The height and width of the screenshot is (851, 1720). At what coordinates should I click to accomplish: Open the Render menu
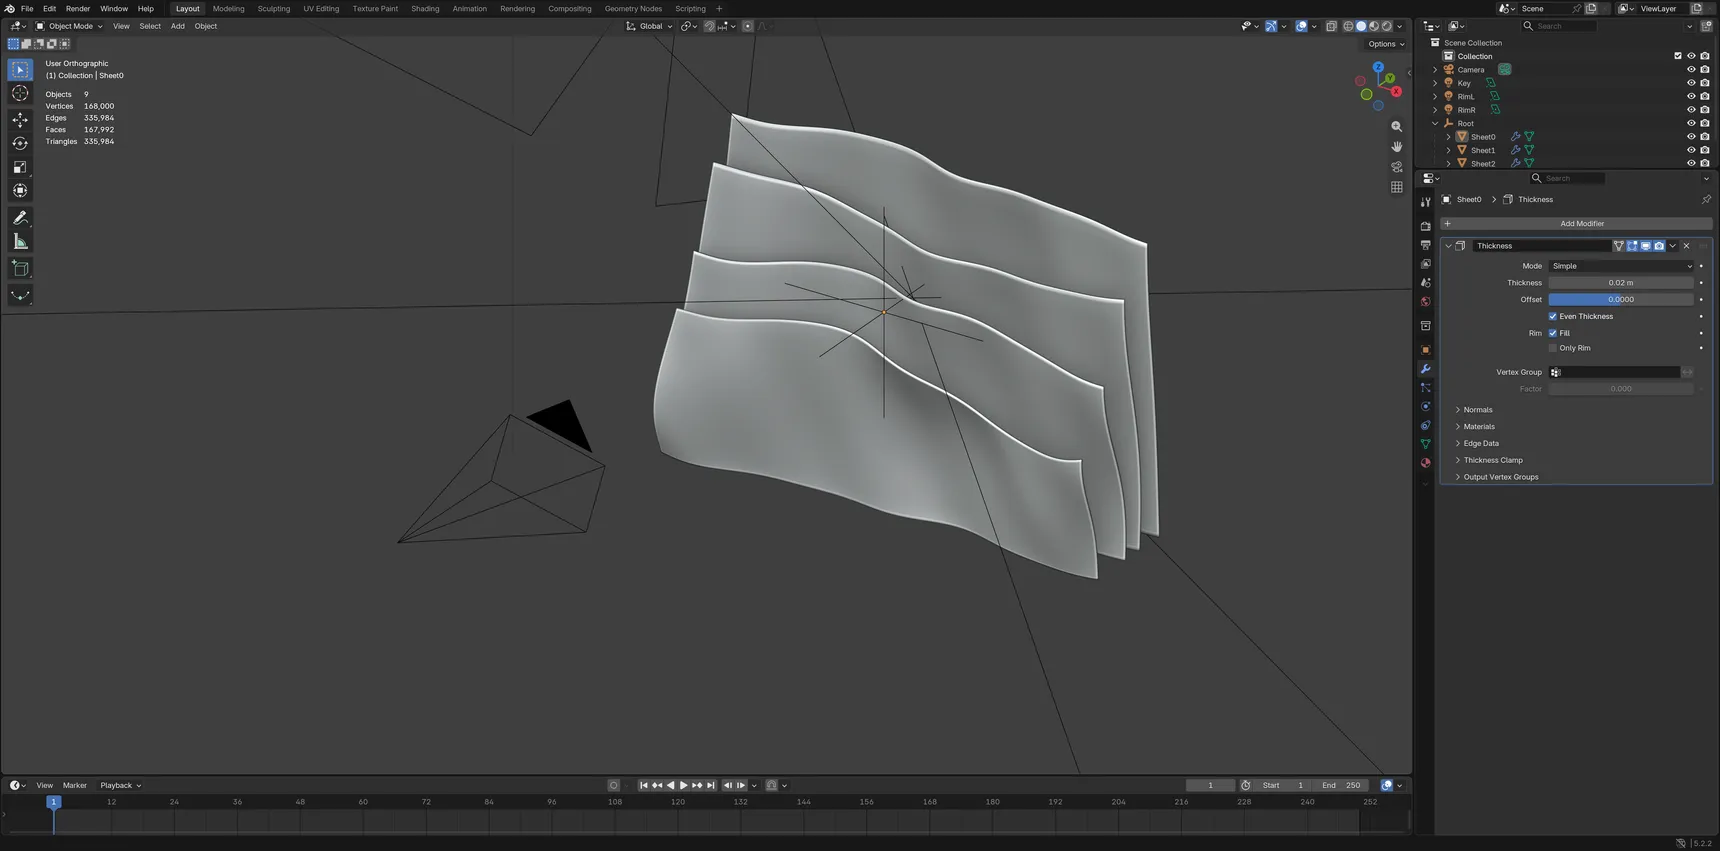click(x=78, y=9)
